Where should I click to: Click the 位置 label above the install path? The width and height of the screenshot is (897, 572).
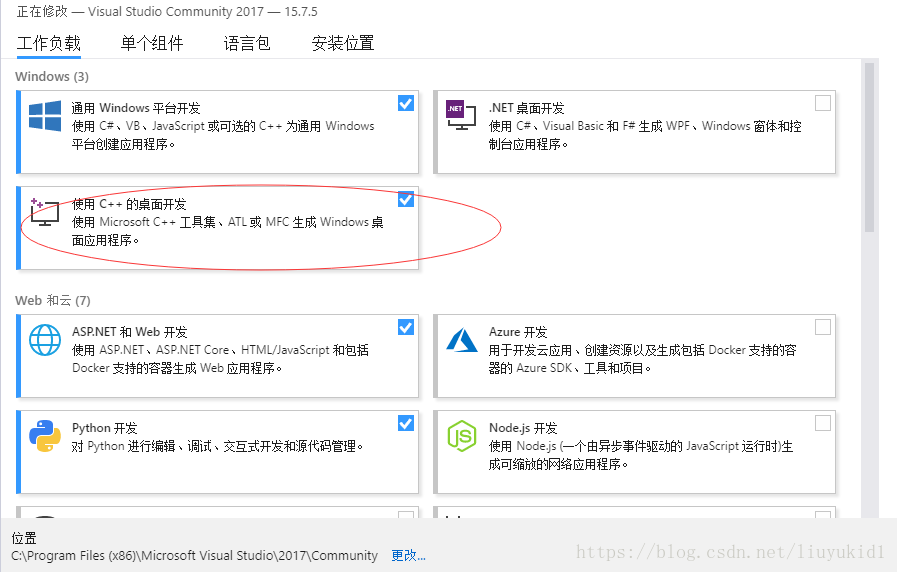23,538
